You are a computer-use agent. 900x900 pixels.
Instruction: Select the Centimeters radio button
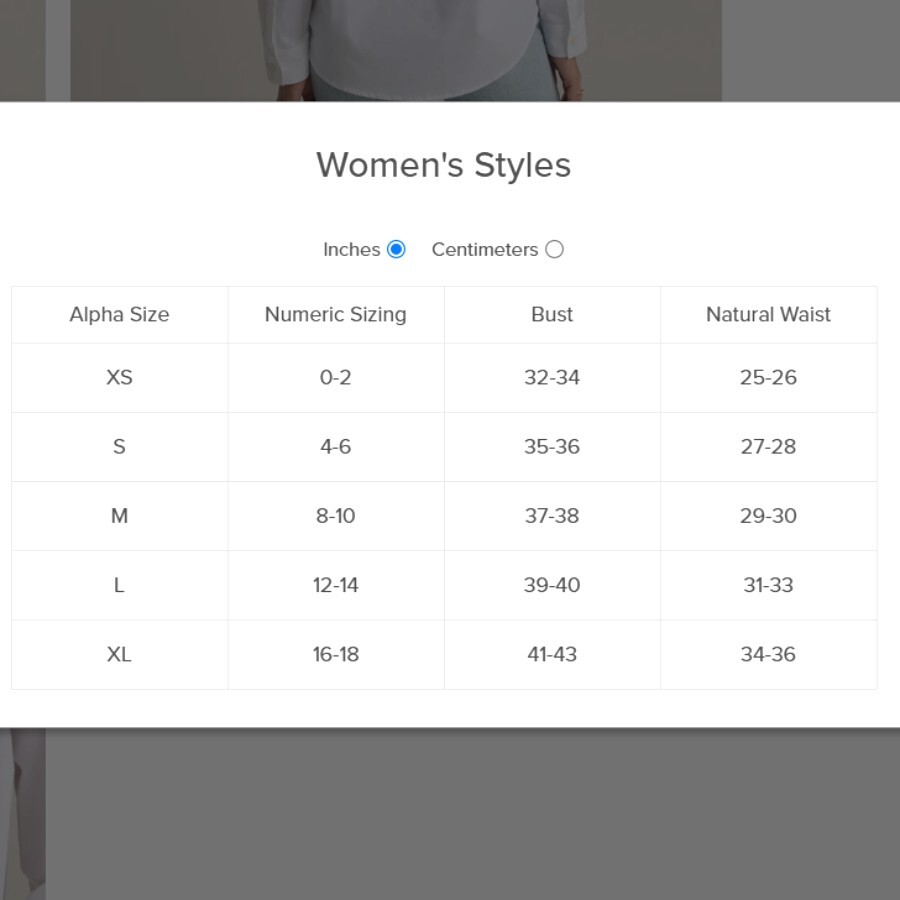554,250
